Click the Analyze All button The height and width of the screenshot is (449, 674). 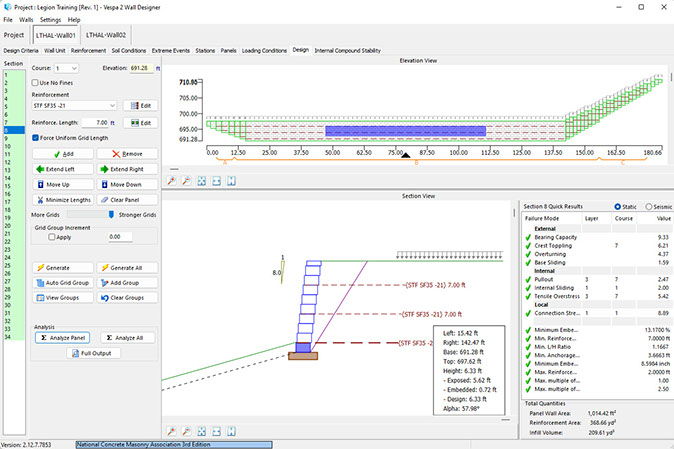[x=126, y=338]
